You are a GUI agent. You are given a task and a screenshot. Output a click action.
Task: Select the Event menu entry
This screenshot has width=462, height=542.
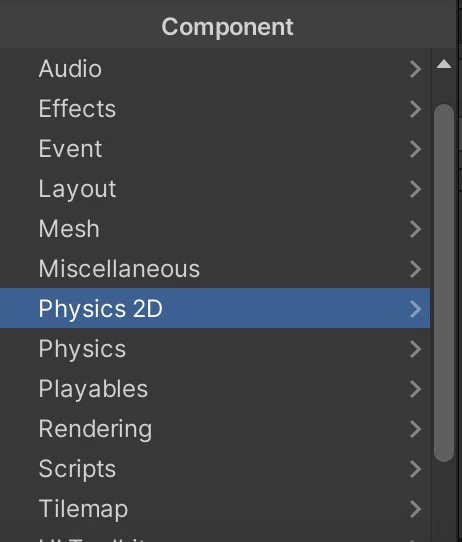[x=215, y=149]
